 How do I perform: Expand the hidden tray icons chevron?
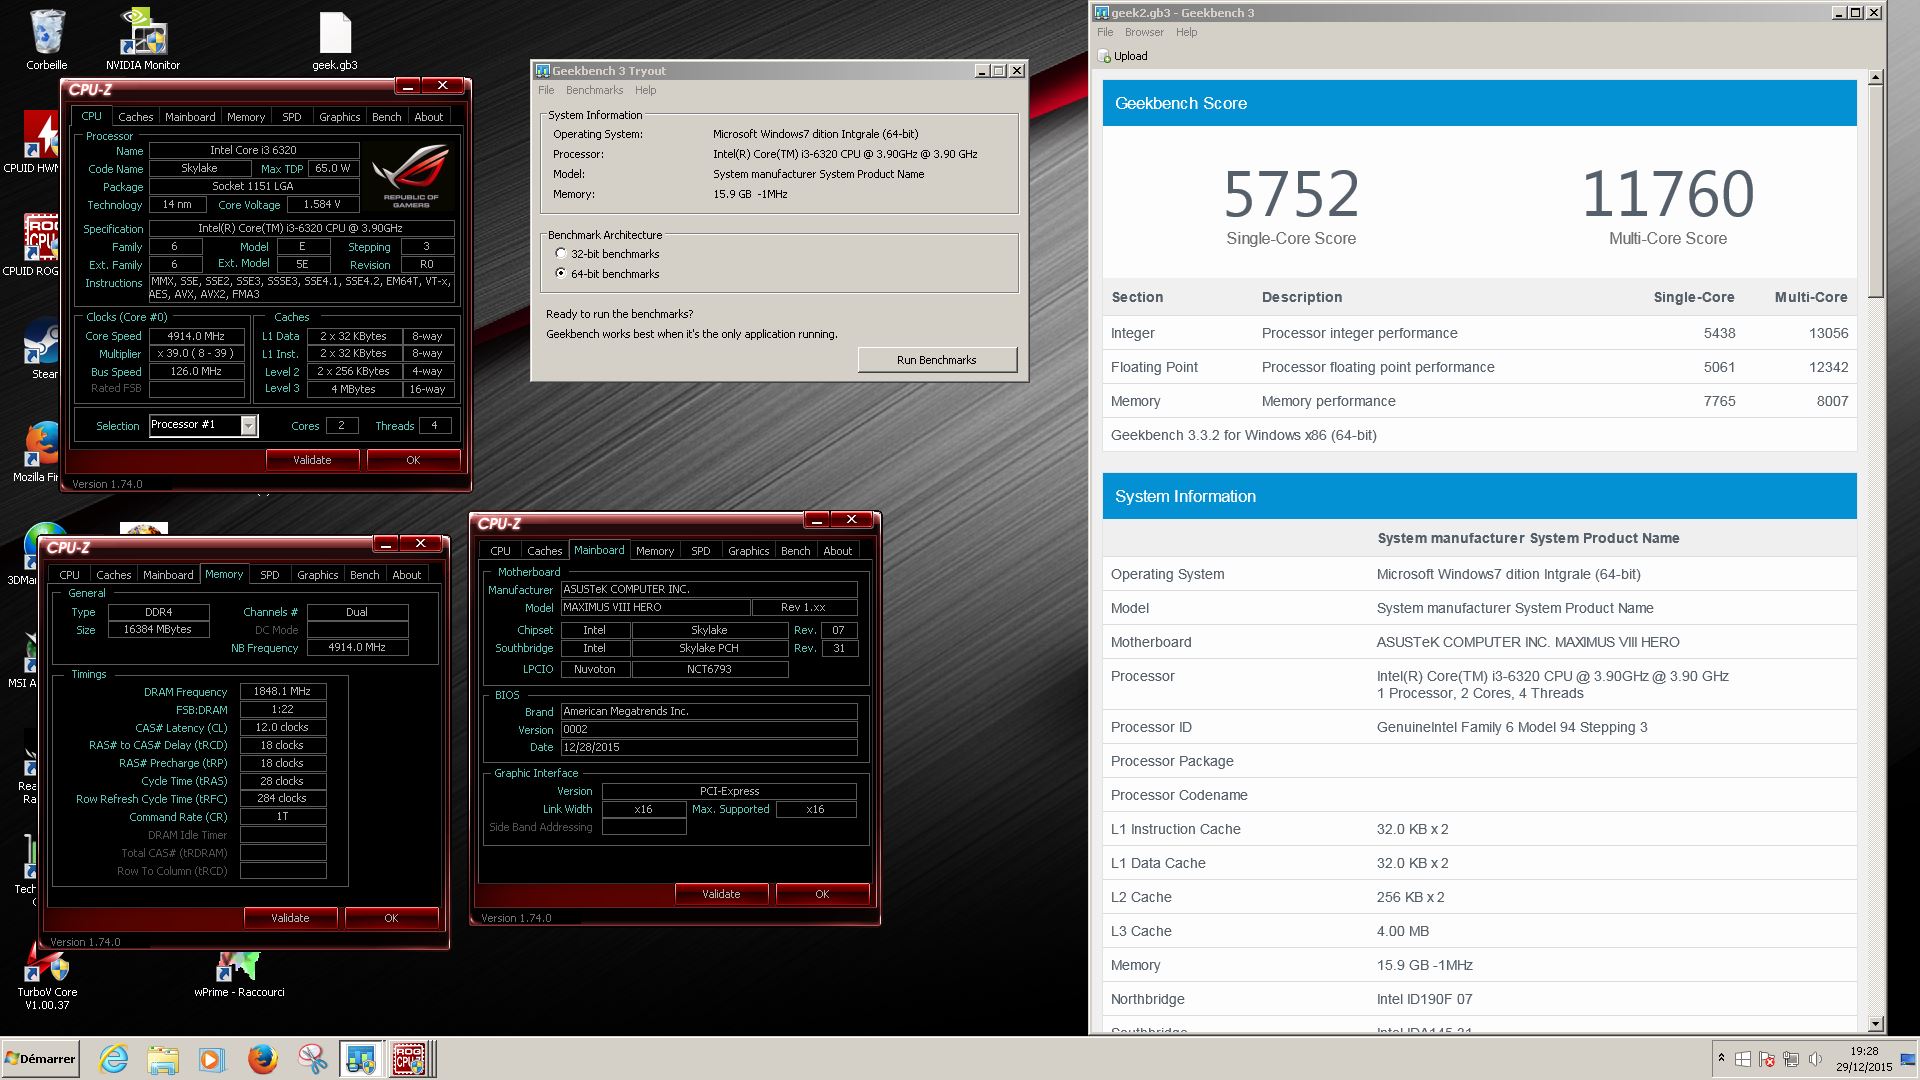(x=1721, y=1057)
